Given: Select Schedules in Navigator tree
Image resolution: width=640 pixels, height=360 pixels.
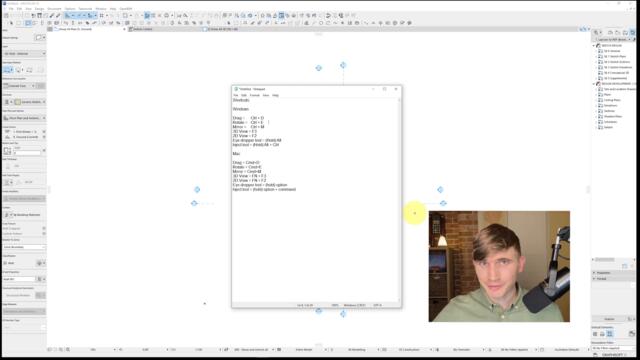Looking at the screenshot, I should [x=611, y=122].
